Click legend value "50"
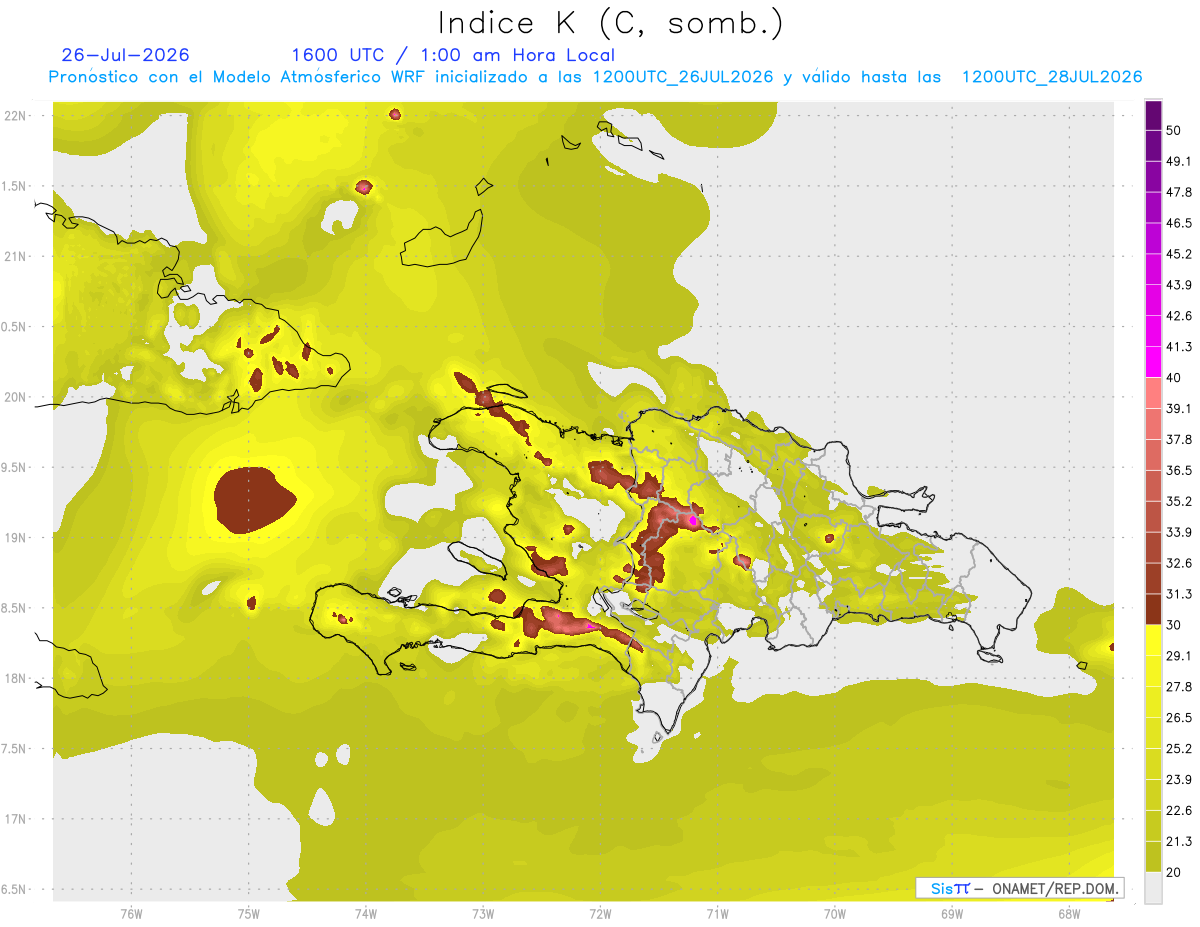1200x927 pixels. coord(1174,130)
